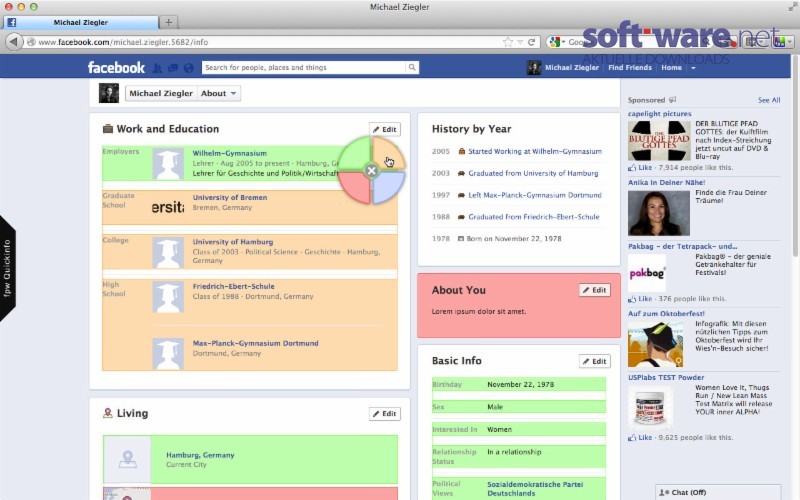Edit the Living section
Screen dimensions: 800x500
[385, 414]
